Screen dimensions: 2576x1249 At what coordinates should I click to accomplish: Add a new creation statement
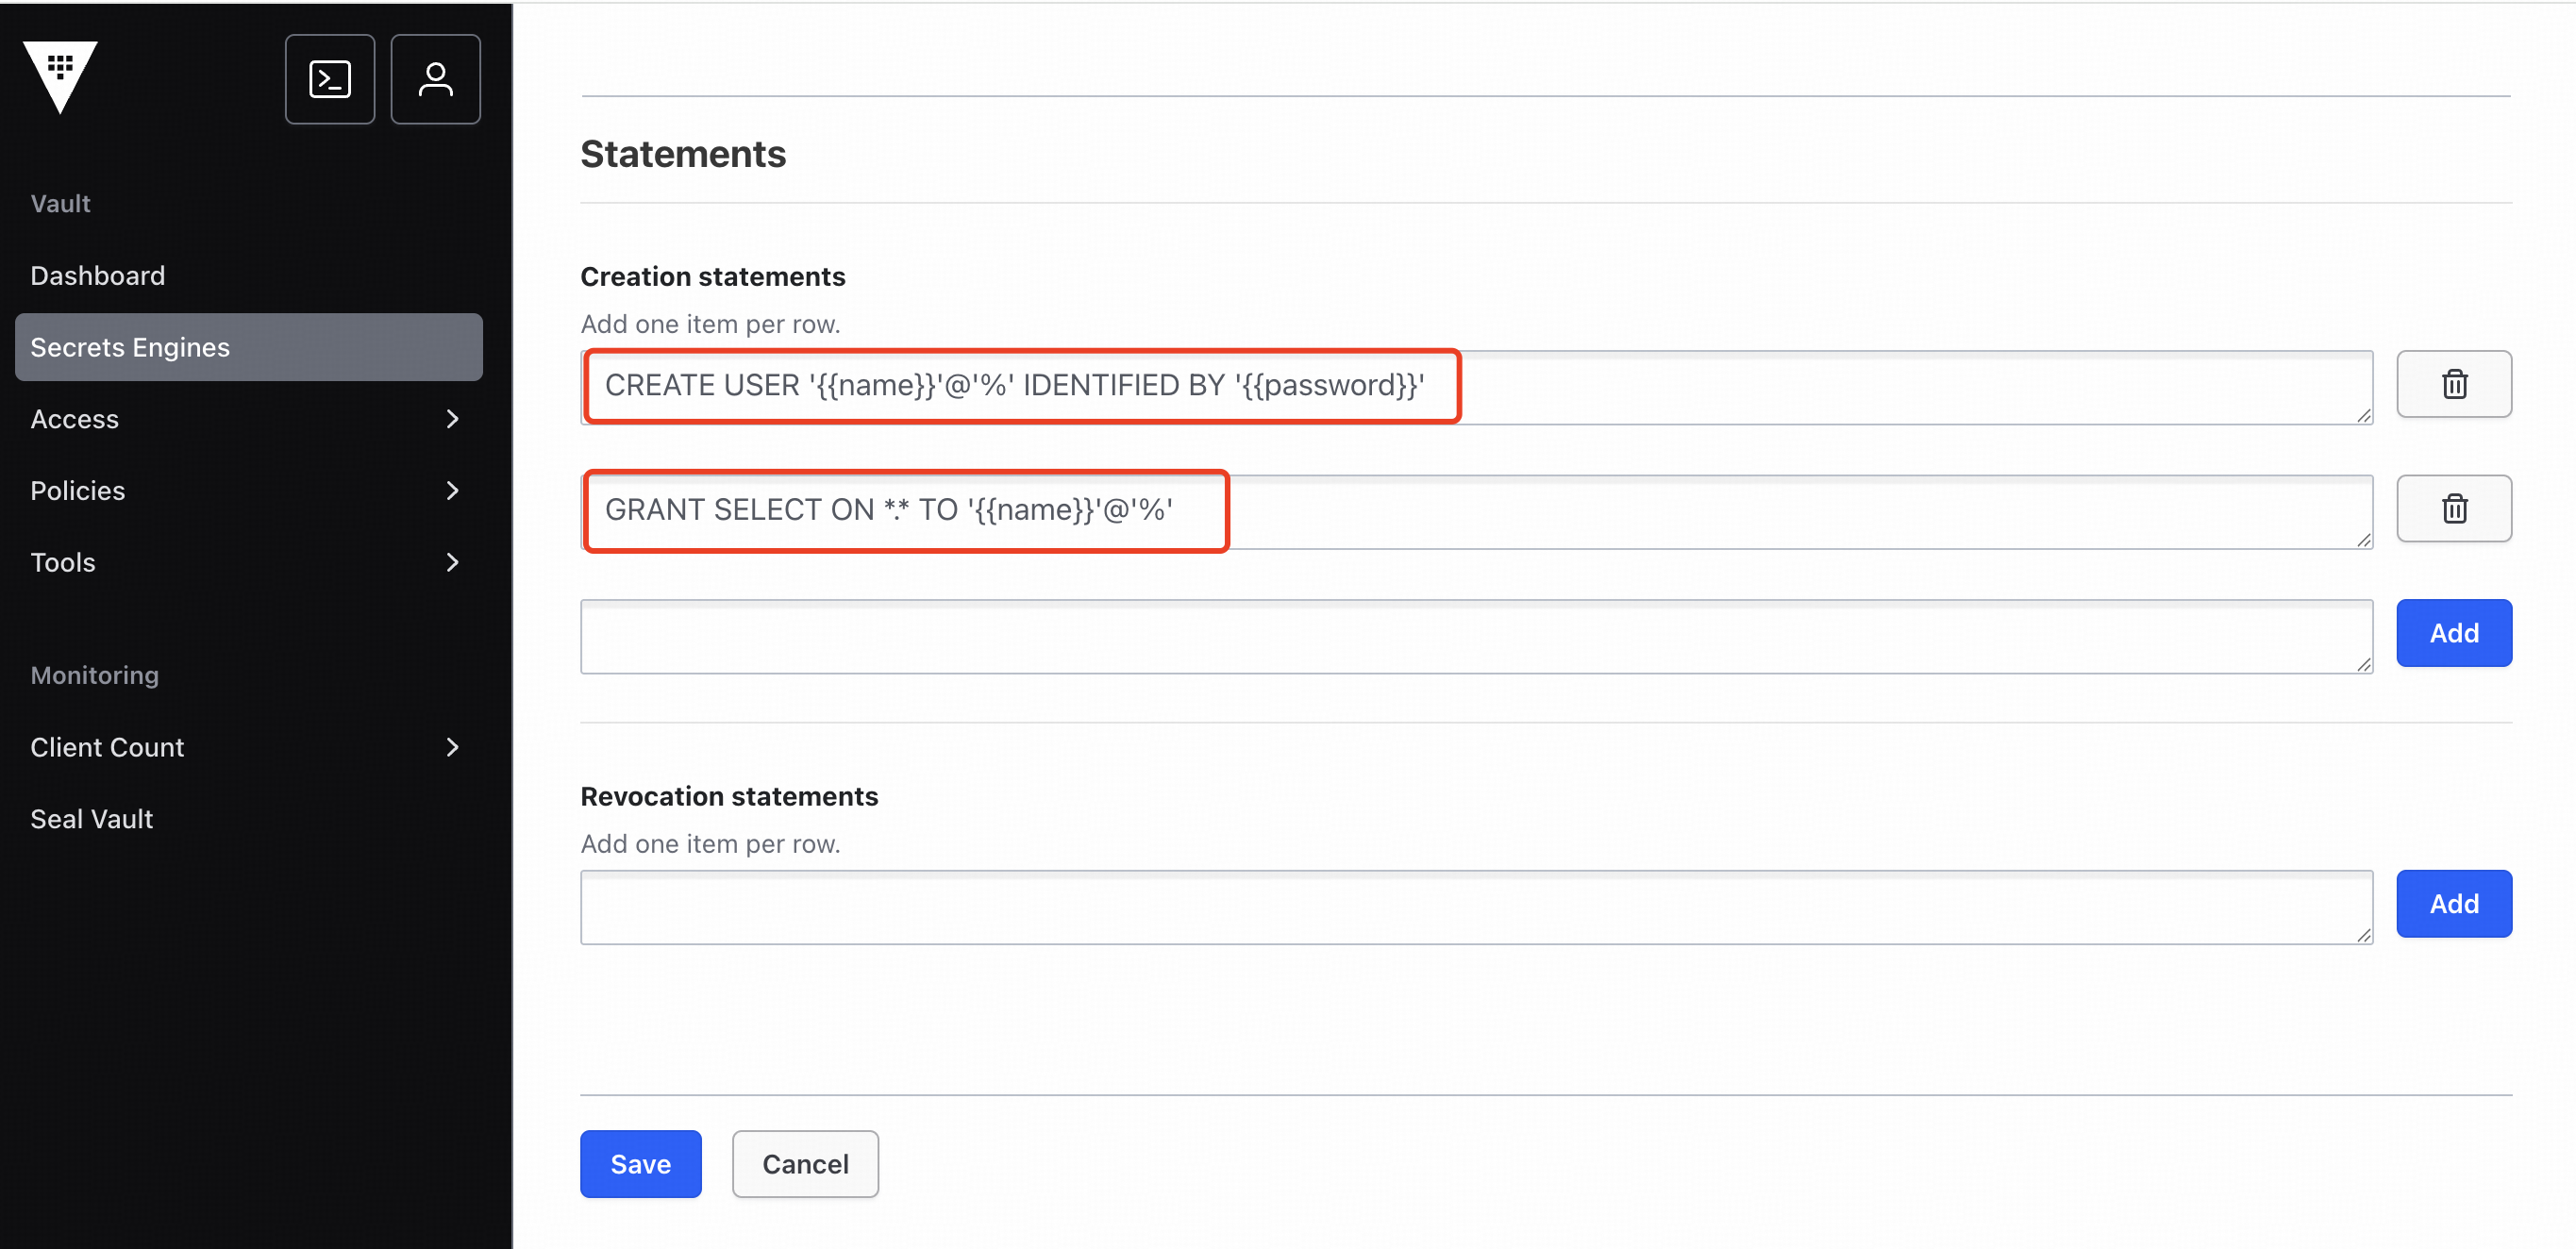[x=2453, y=633]
